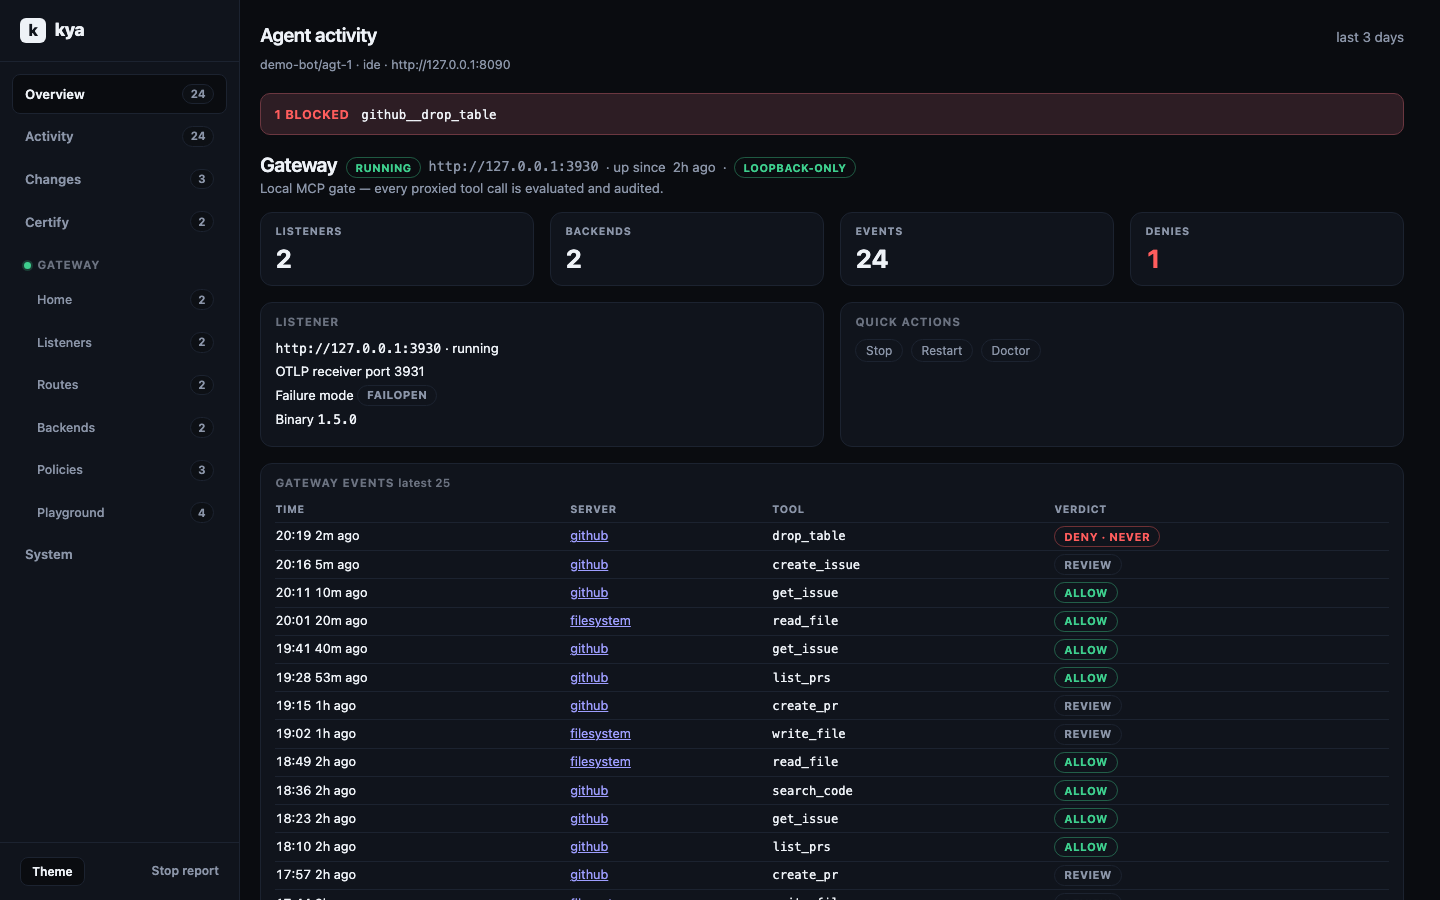Open the Changes page
Image resolution: width=1440 pixels, height=900 pixels.
click(x=119, y=179)
